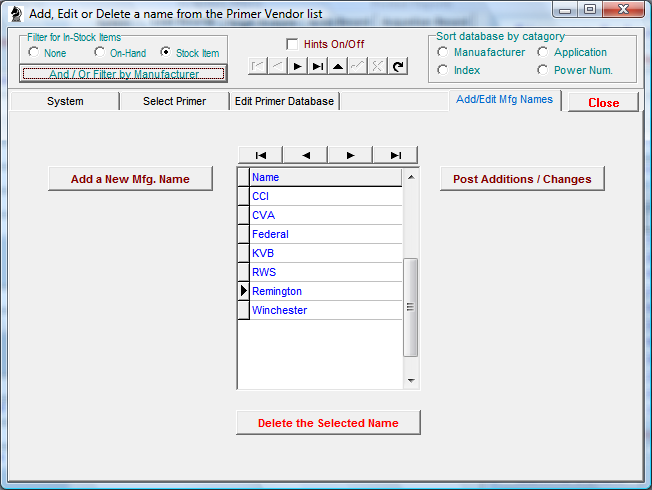Screen dimensions: 652x490
Task: Select the CVA row in name list
Action: (326, 215)
